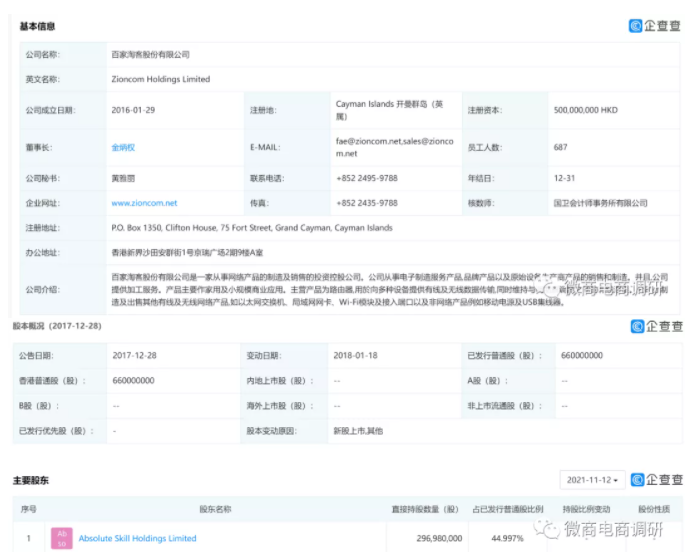Click the 直接持股数量 (股) column header

[425, 509]
